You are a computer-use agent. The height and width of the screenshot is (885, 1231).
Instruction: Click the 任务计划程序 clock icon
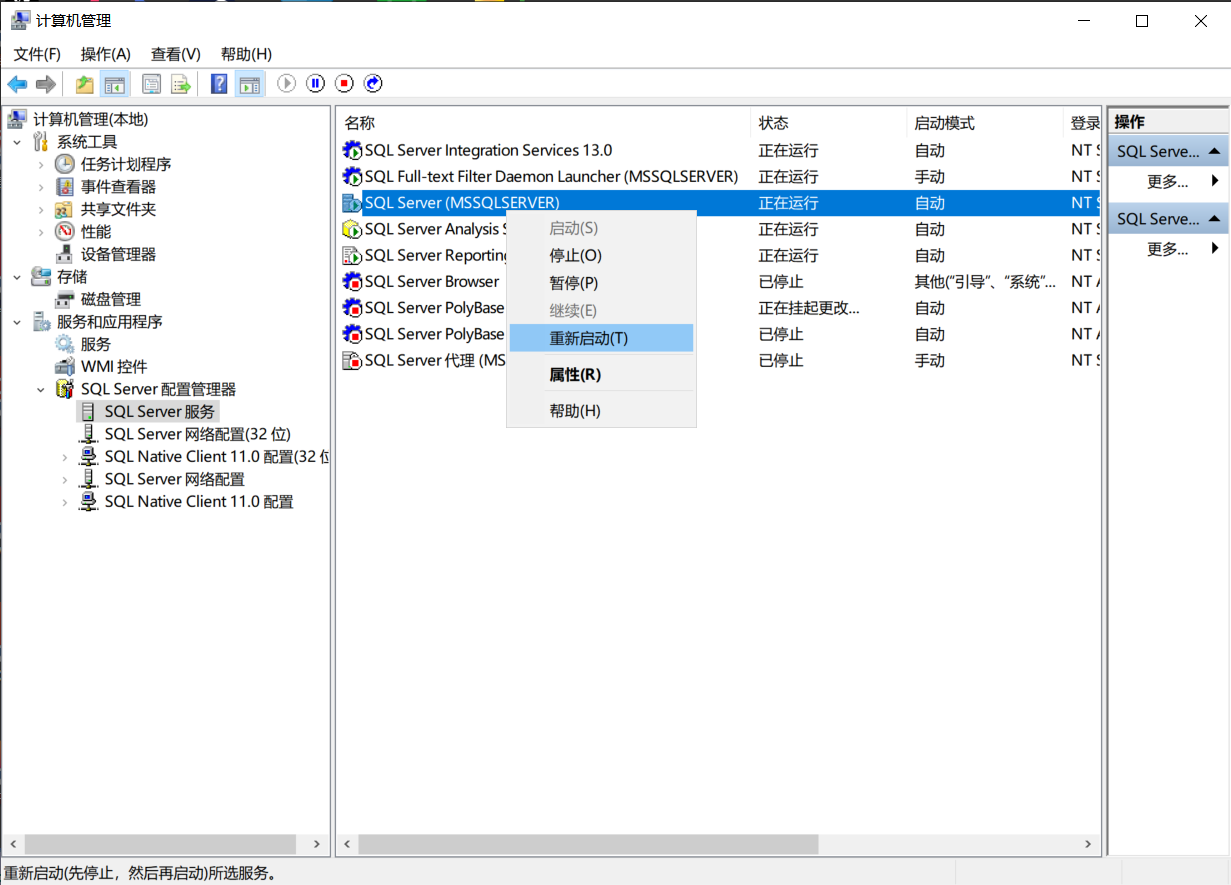coord(64,164)
